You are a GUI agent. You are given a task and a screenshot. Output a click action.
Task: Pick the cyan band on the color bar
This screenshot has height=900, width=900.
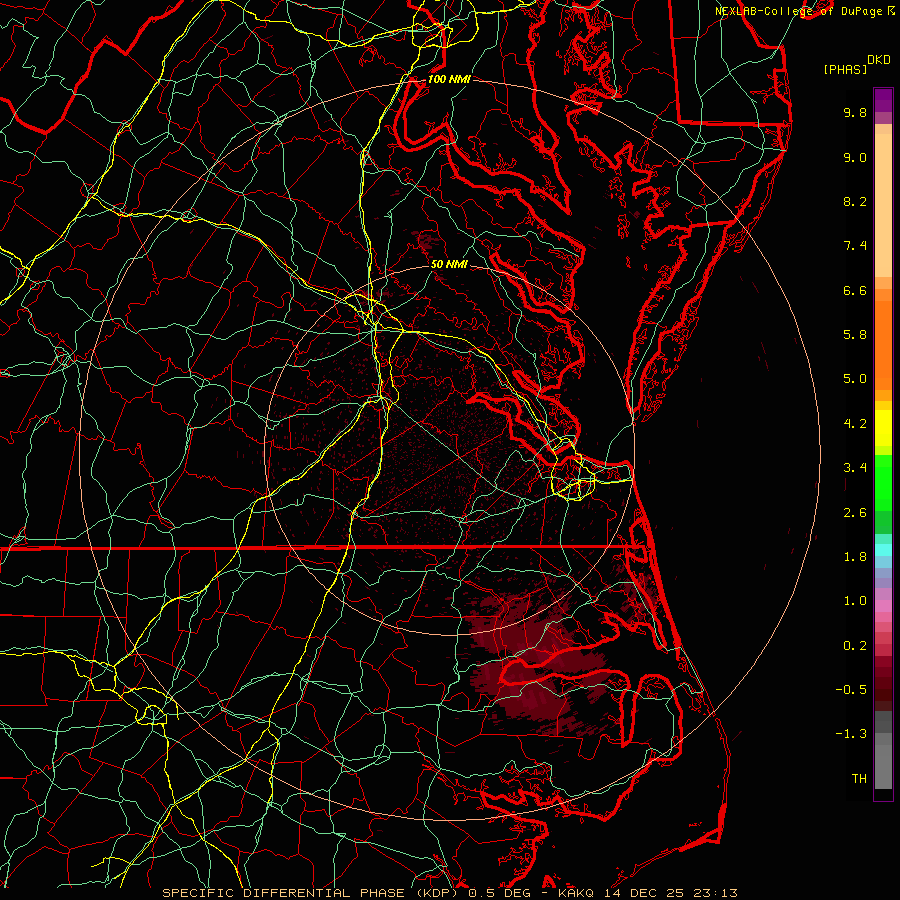point(883,550)
